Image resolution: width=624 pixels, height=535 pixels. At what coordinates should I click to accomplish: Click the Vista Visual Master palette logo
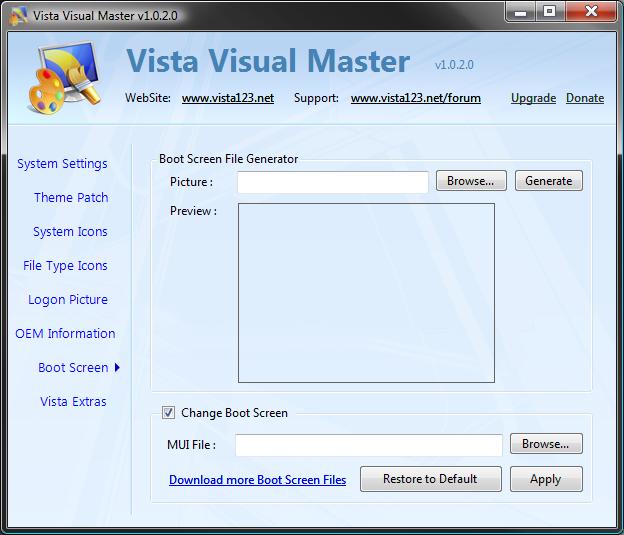[64, 78]
